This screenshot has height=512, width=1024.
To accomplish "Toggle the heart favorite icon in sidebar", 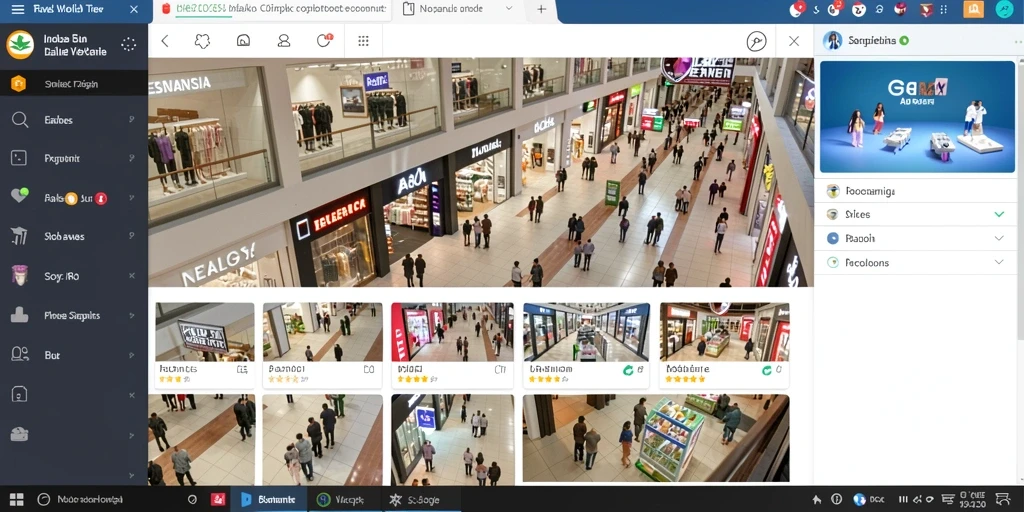I will click(x=20, y=195).
